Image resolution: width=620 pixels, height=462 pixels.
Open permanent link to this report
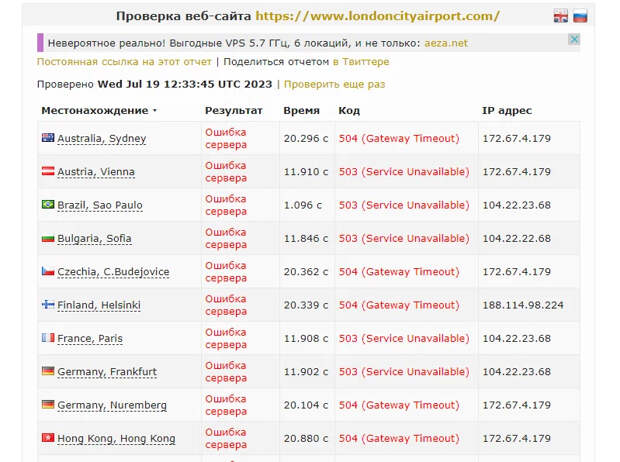[124, 62]
